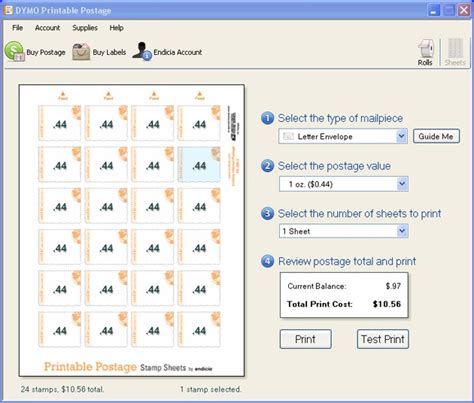This screenshot has width=474, height=403.
Task: Minimize the DYMO Printable Postage window
Action: click(x=434, y=10)
